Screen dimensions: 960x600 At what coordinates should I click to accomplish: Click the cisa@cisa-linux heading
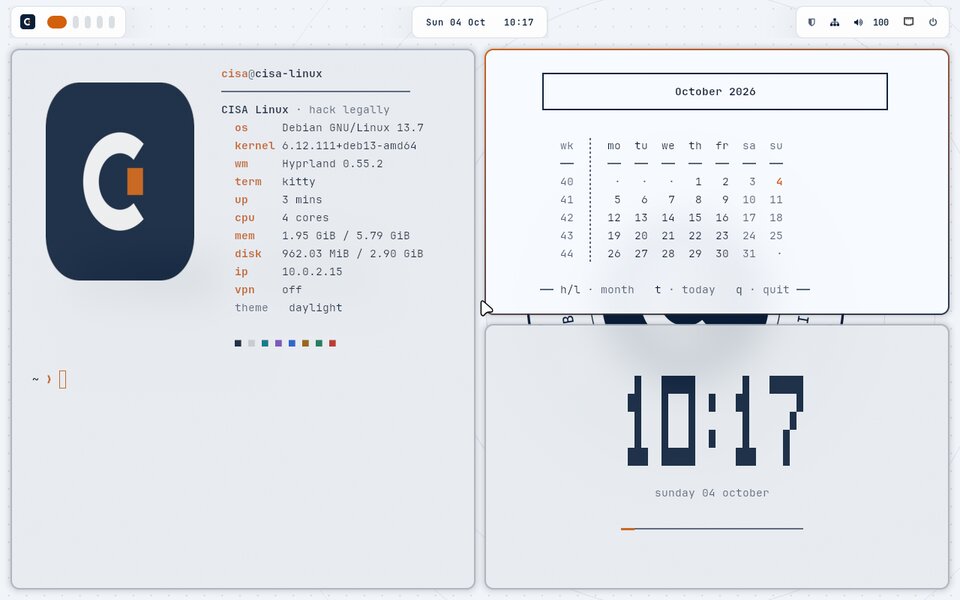point(271,73)
